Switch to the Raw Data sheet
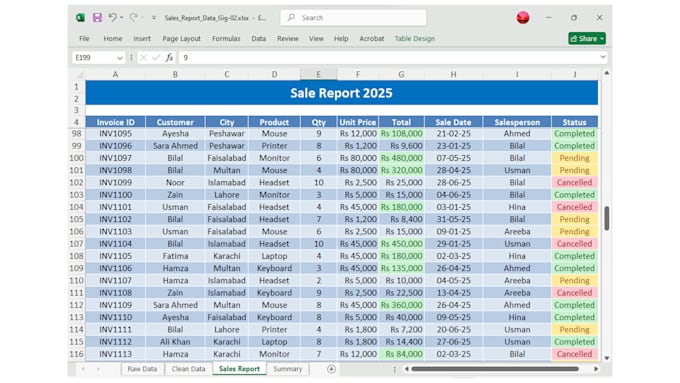Viewport: 680px width, 383px height. coord(142,369)
